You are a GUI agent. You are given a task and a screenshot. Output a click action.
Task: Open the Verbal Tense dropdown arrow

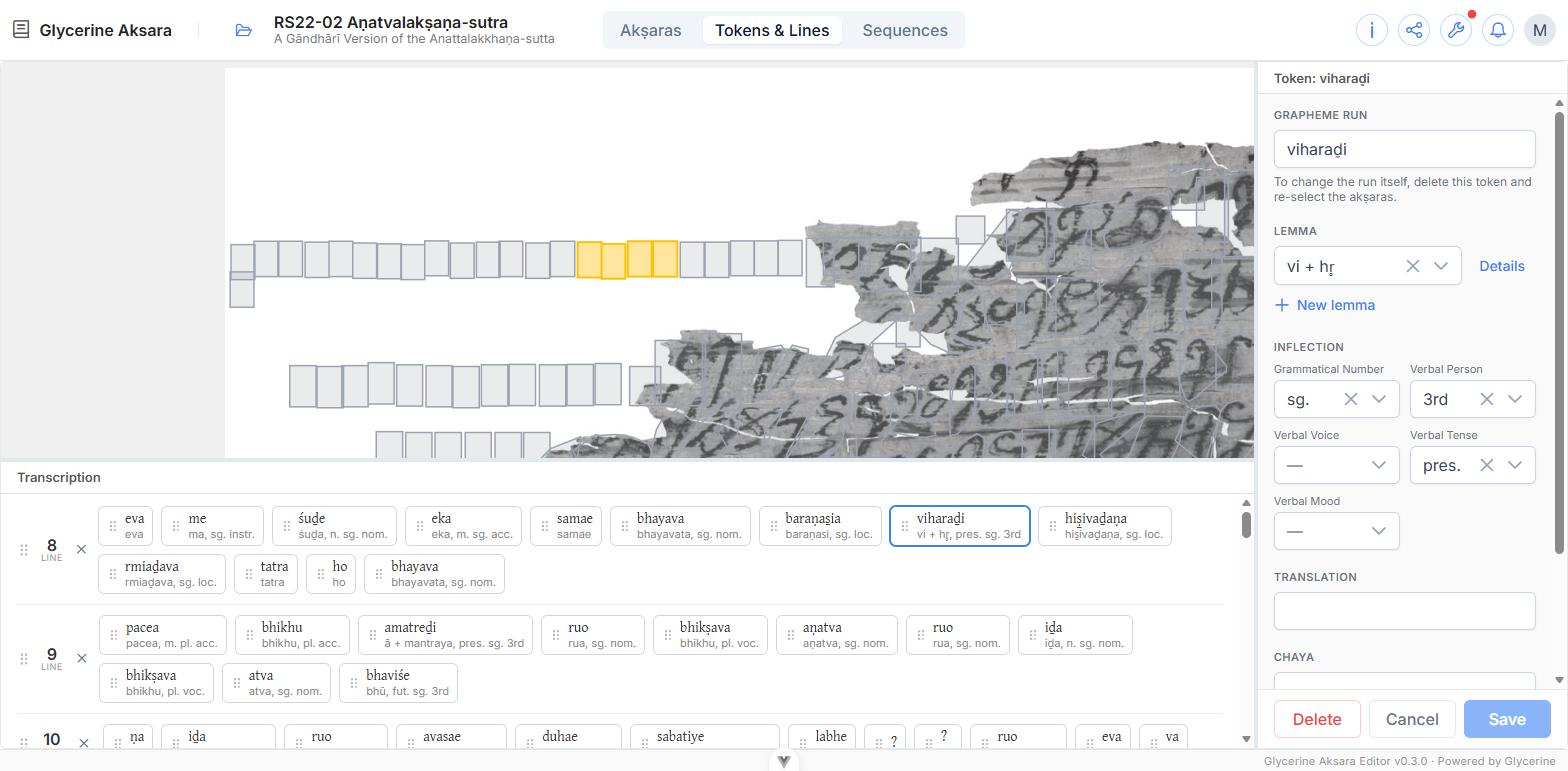click(1514, 465)
